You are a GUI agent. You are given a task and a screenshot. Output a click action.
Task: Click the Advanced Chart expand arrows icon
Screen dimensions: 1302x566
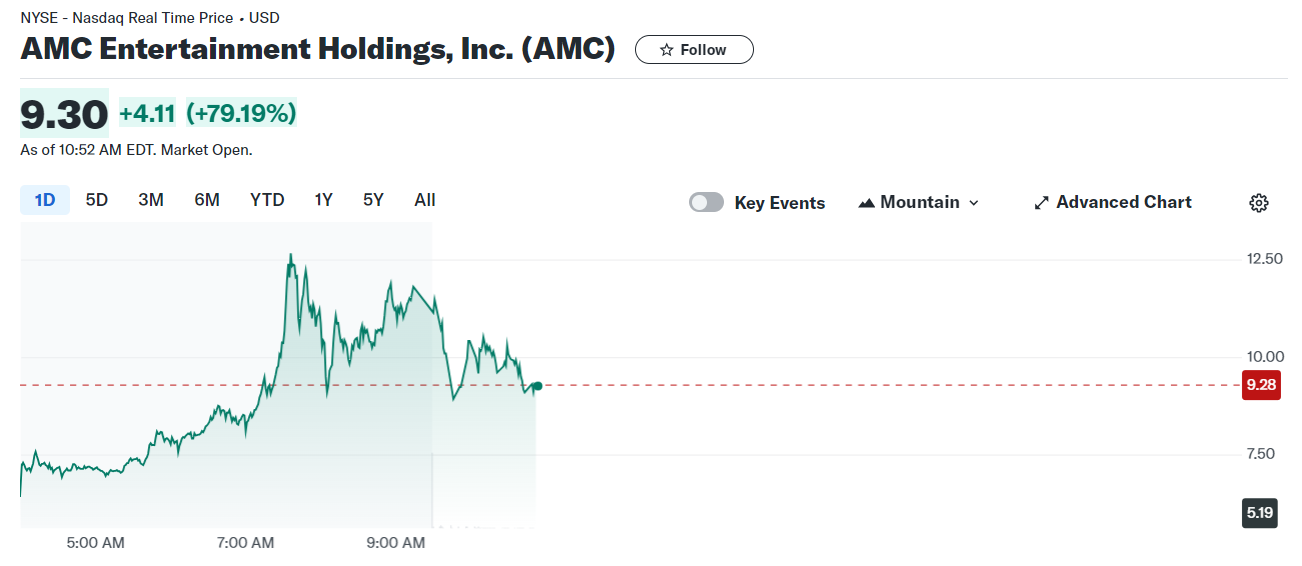[x=1041, y=203]
